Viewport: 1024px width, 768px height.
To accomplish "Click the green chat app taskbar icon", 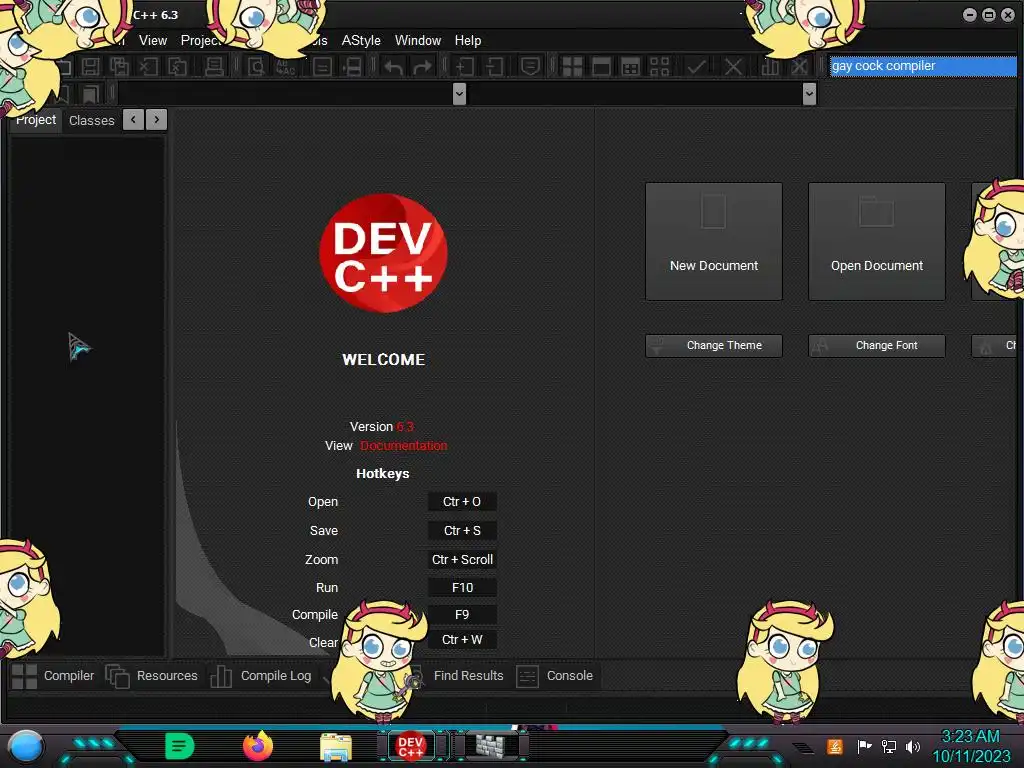I will tap(180, 746).
